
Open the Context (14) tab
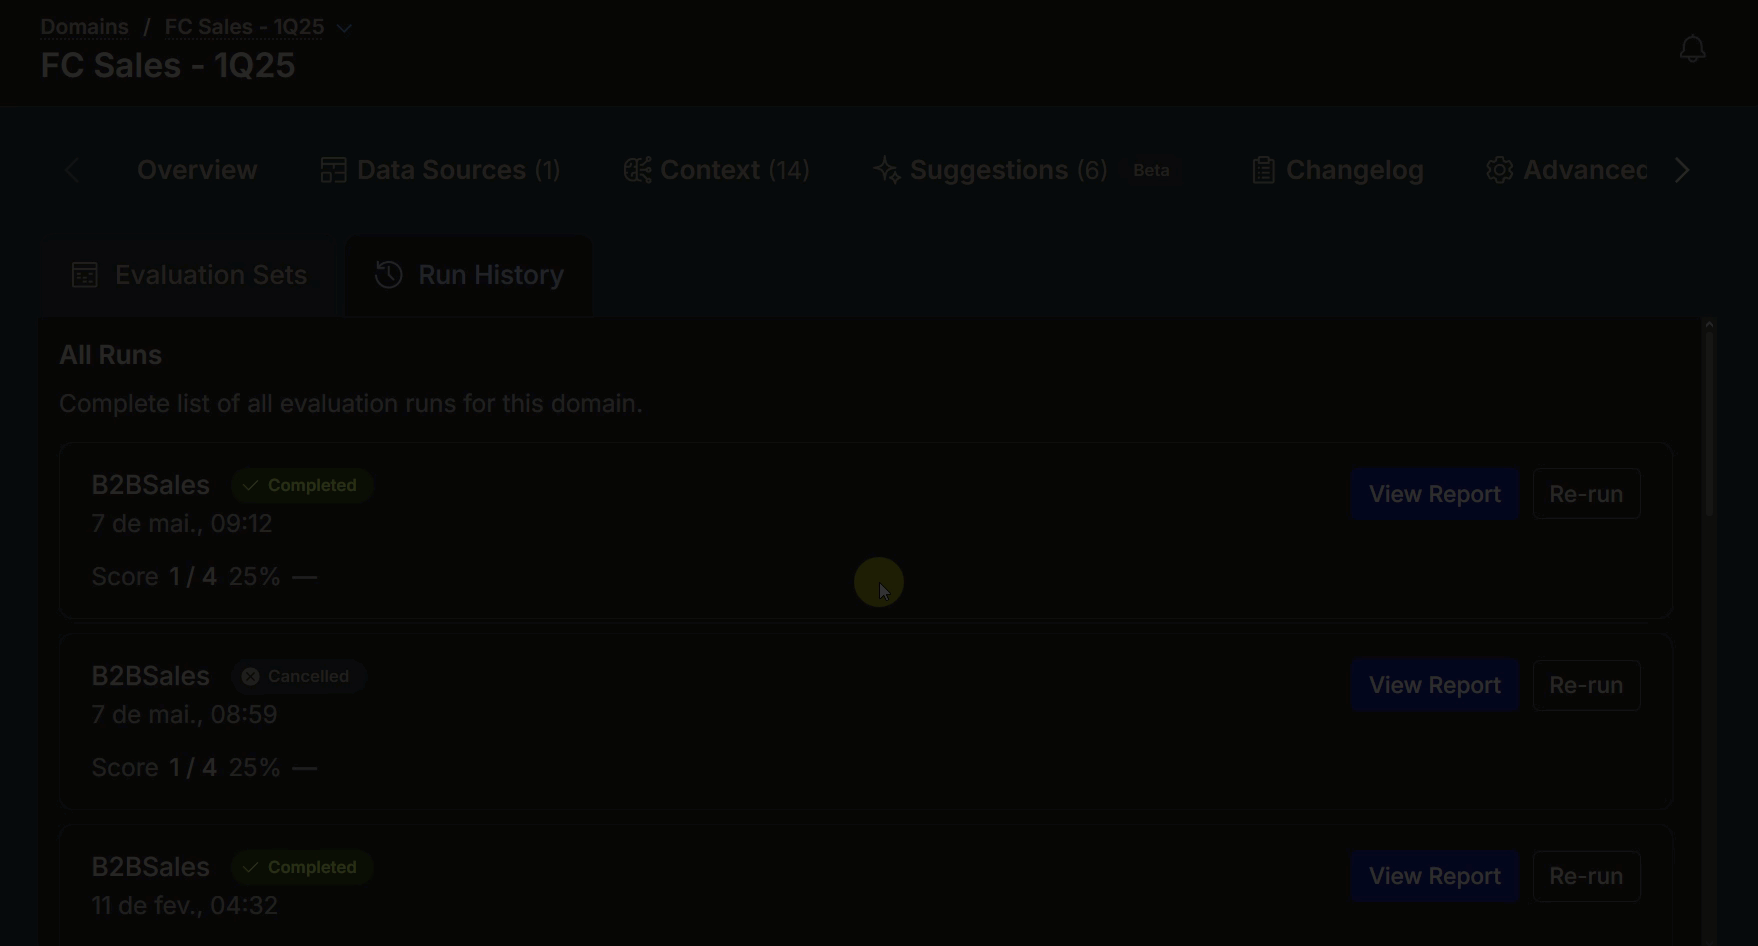tap(716, 170)
